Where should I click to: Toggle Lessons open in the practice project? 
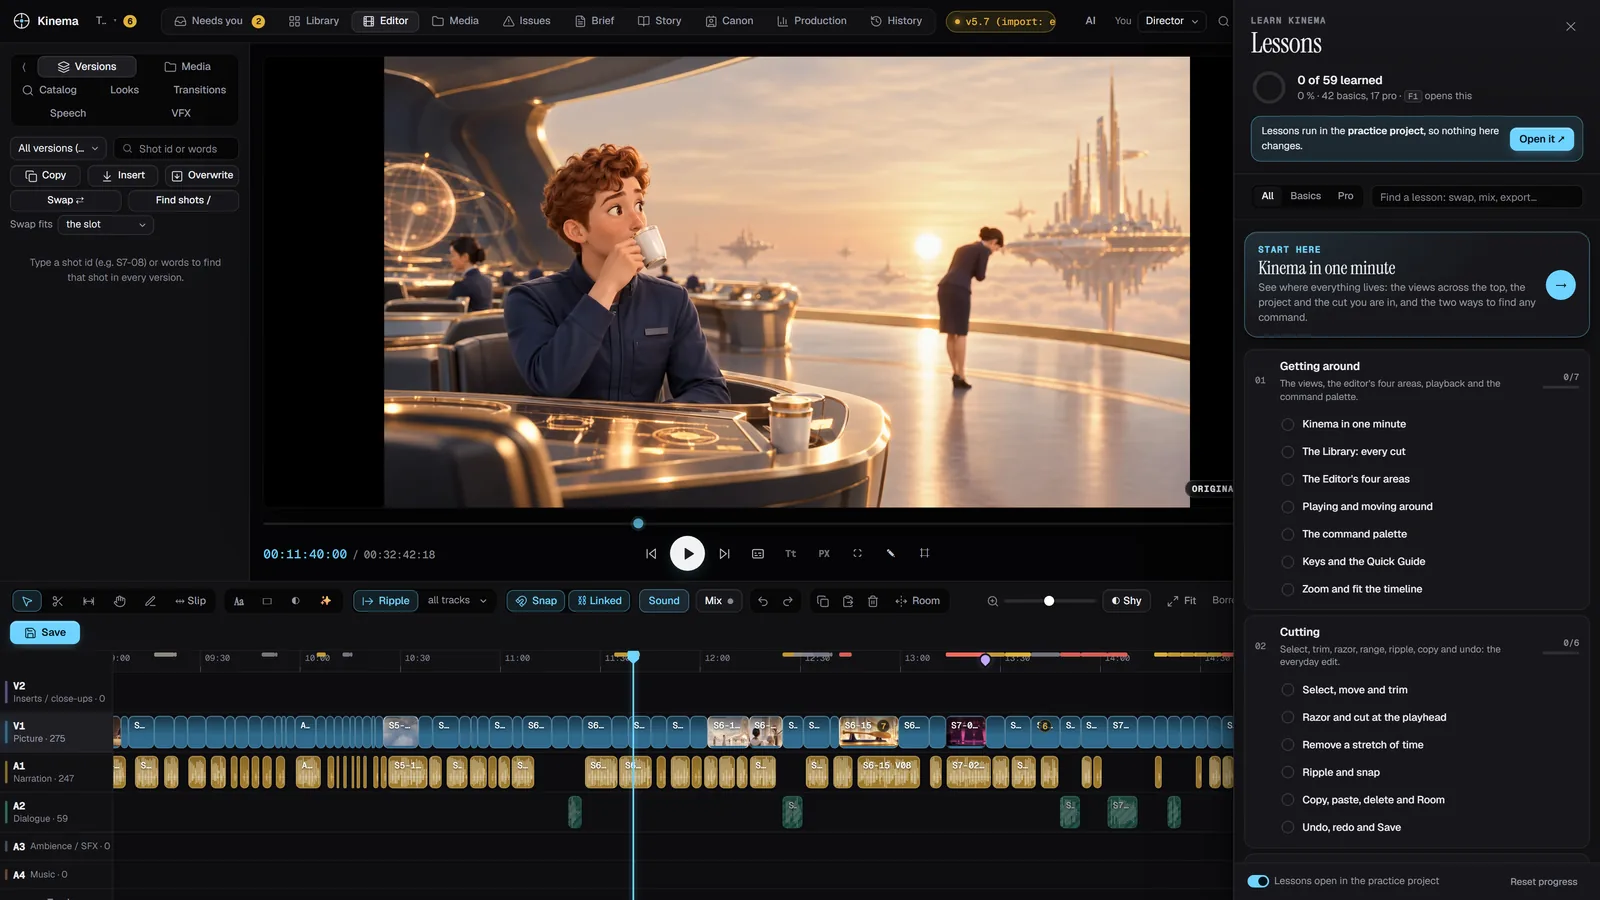[x=1258, y=881]
